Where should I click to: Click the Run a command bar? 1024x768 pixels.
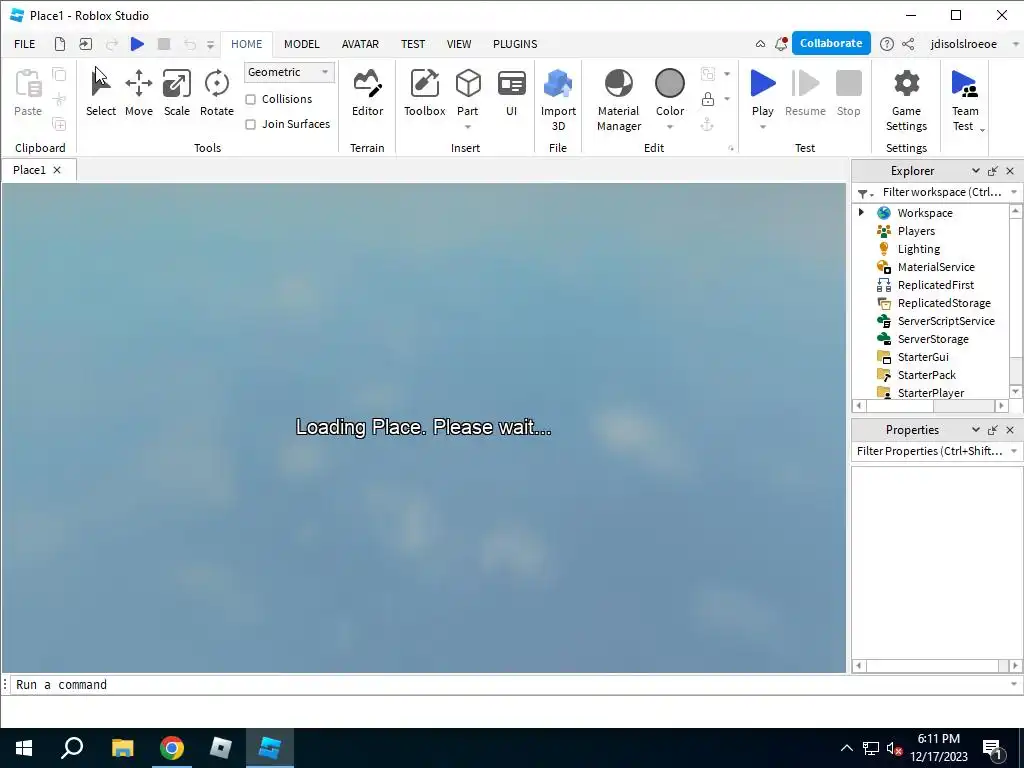509,684
